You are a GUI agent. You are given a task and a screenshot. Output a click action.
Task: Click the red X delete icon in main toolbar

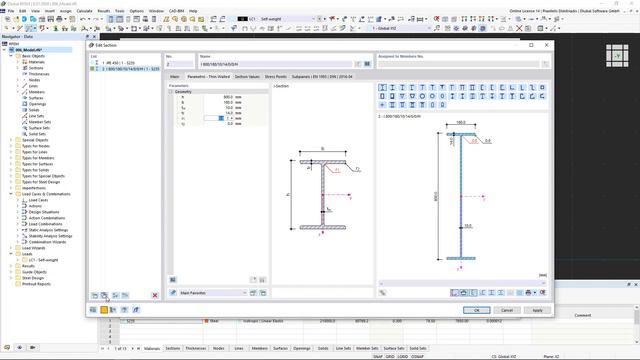point(519,28)
